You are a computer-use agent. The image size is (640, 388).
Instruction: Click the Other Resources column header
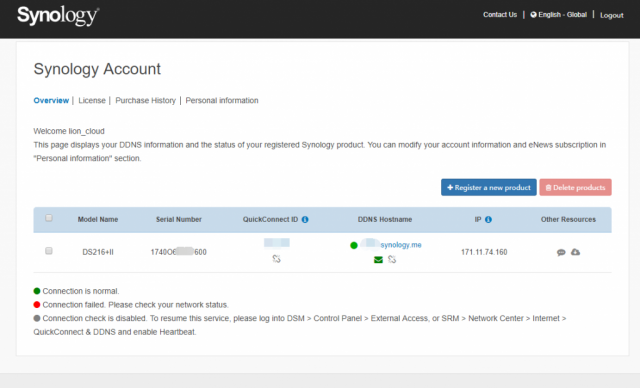click(568, 219)
